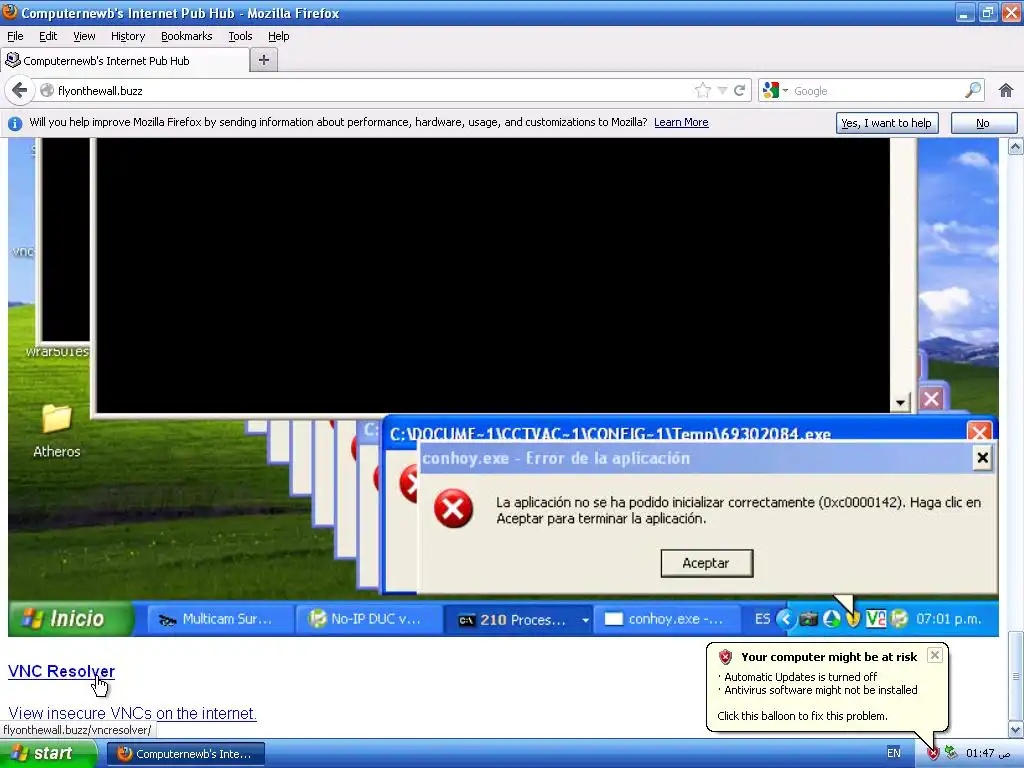Click blue triangle icon in remote tray
The image size is (1024, 768).
pyautogui.click(x=831, y=618)
